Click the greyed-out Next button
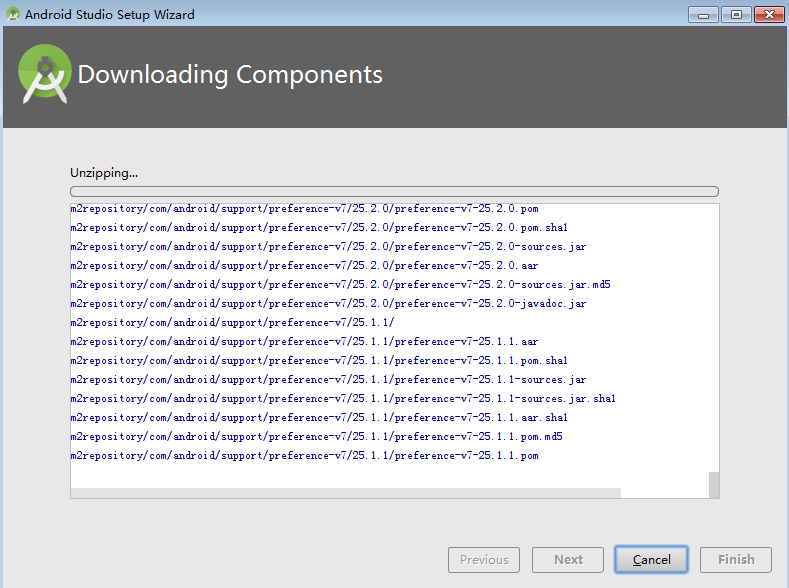Viewport: 789px width, 588px height. (x=568, y=559)
